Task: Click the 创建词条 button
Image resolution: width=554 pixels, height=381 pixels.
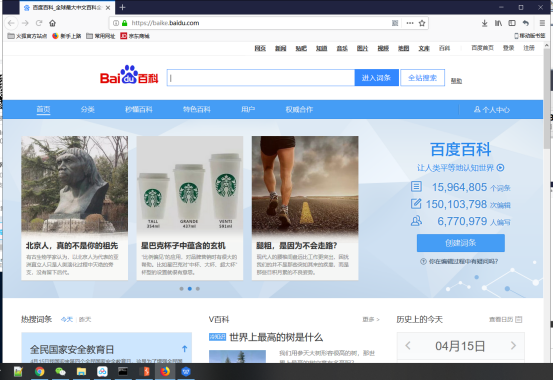Action: (461, 243)
